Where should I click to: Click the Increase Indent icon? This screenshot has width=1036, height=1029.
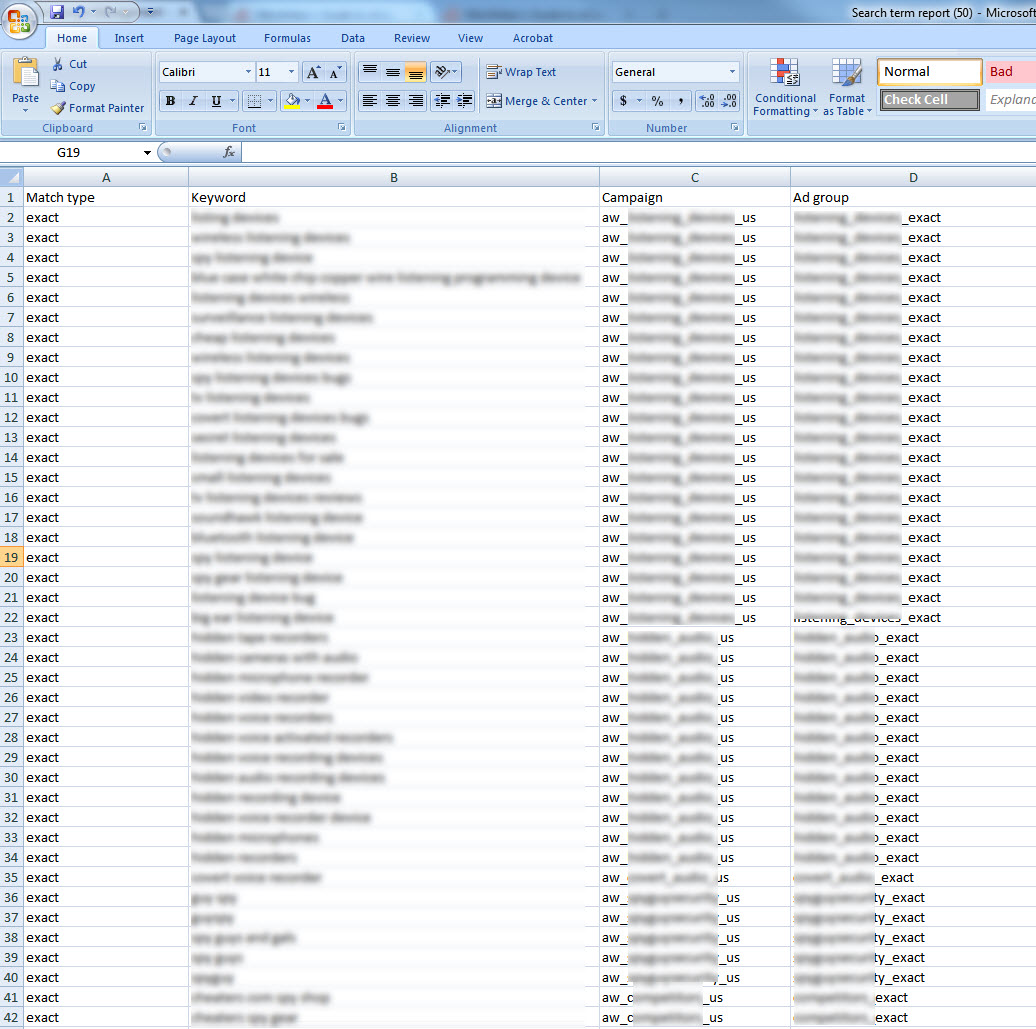point(464,101)
